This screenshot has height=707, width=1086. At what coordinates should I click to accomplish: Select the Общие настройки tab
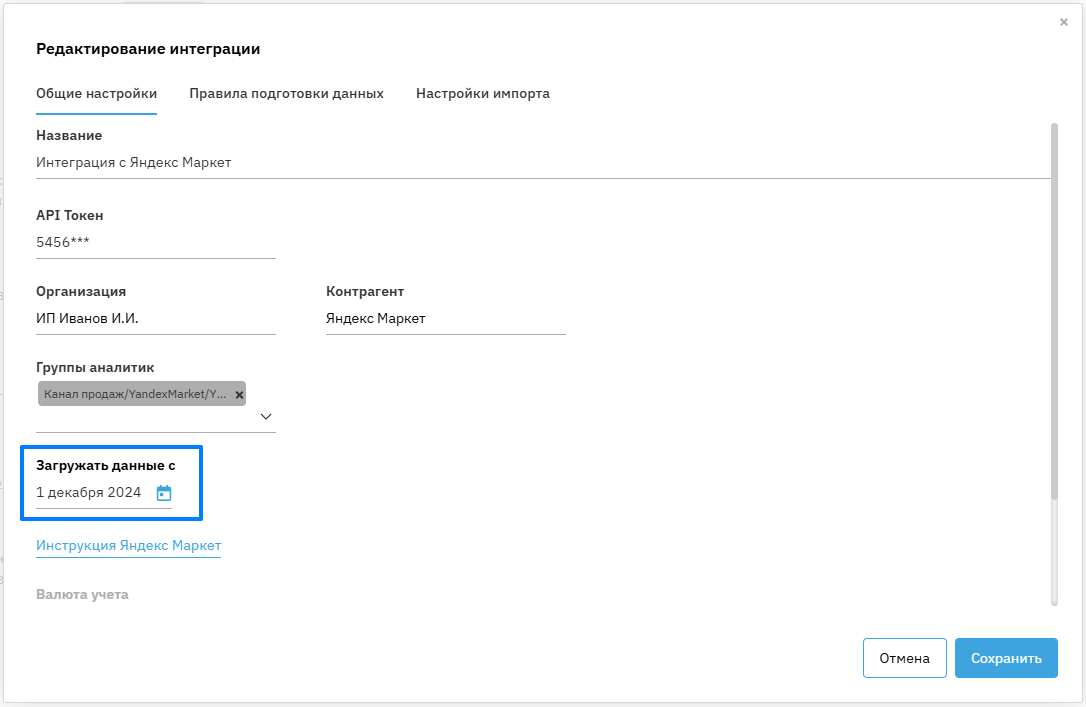[x=96, y=94]
